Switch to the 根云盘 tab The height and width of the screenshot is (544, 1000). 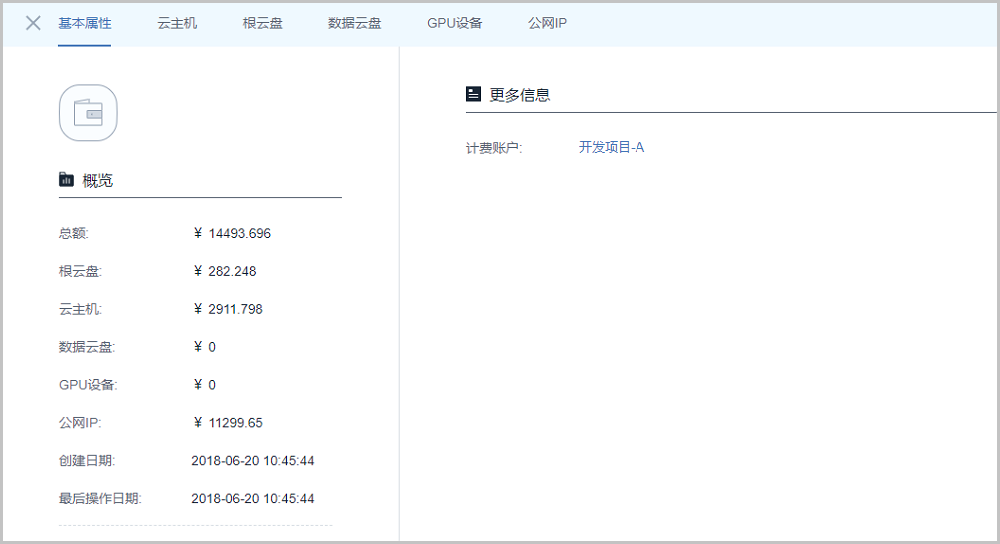[x=262, y=23]
